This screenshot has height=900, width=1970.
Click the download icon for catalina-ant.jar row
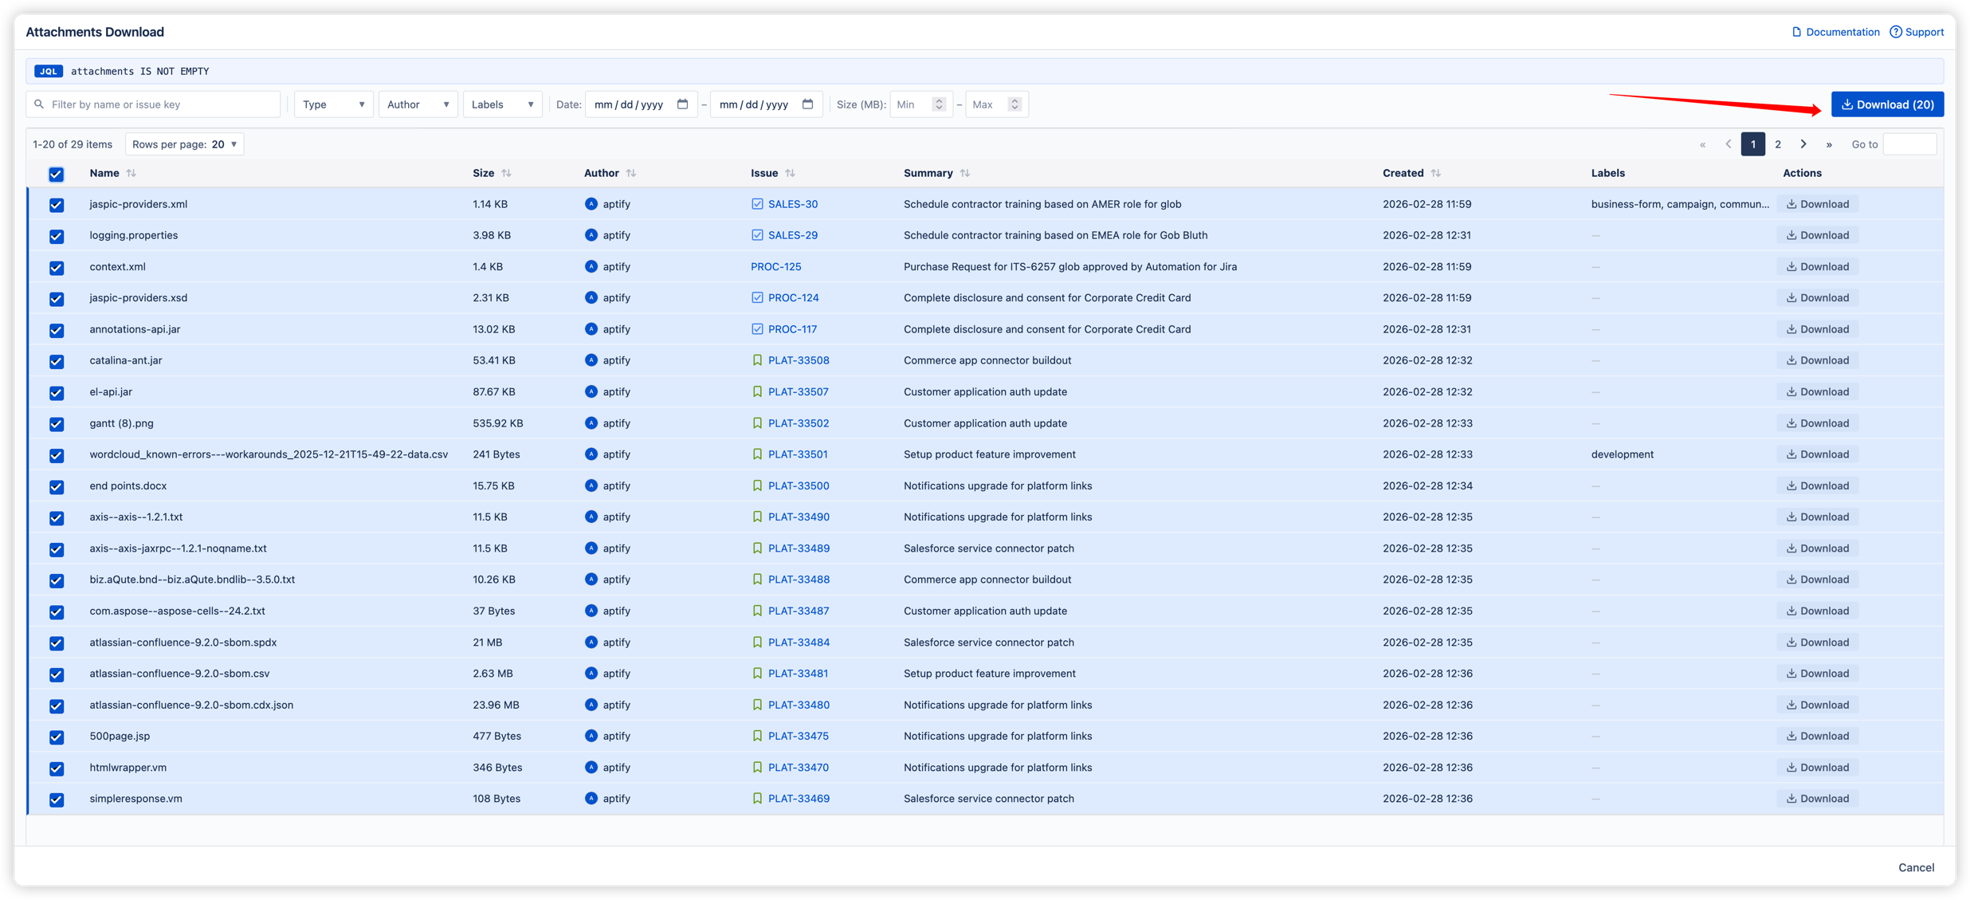tap(1790, 360)
